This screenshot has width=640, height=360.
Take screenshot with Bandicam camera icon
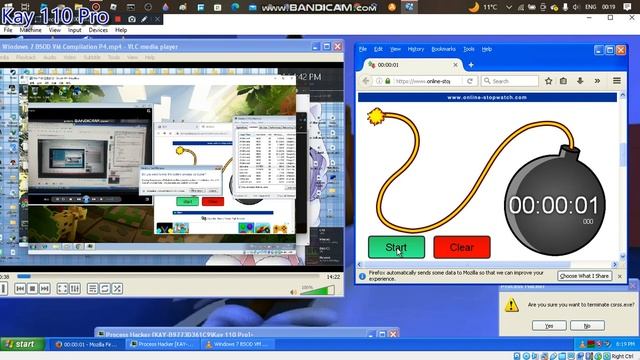[131, 19]
